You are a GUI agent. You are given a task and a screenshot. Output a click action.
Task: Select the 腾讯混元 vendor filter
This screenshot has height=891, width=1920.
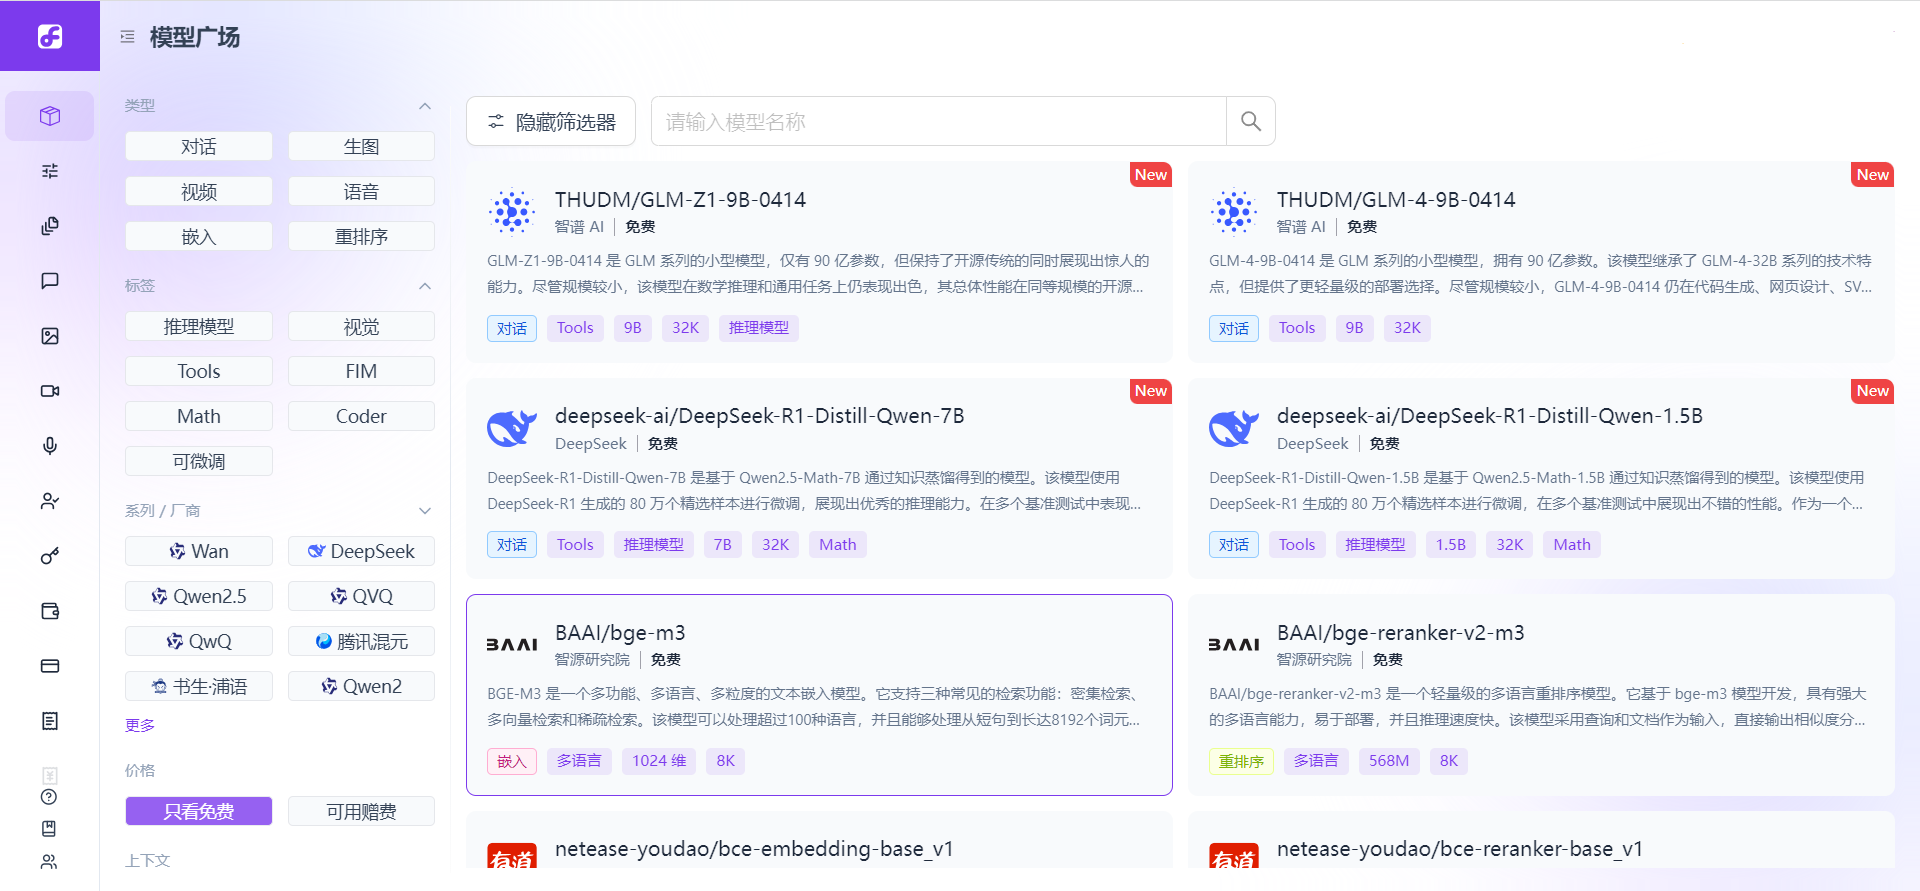[361, 641]
